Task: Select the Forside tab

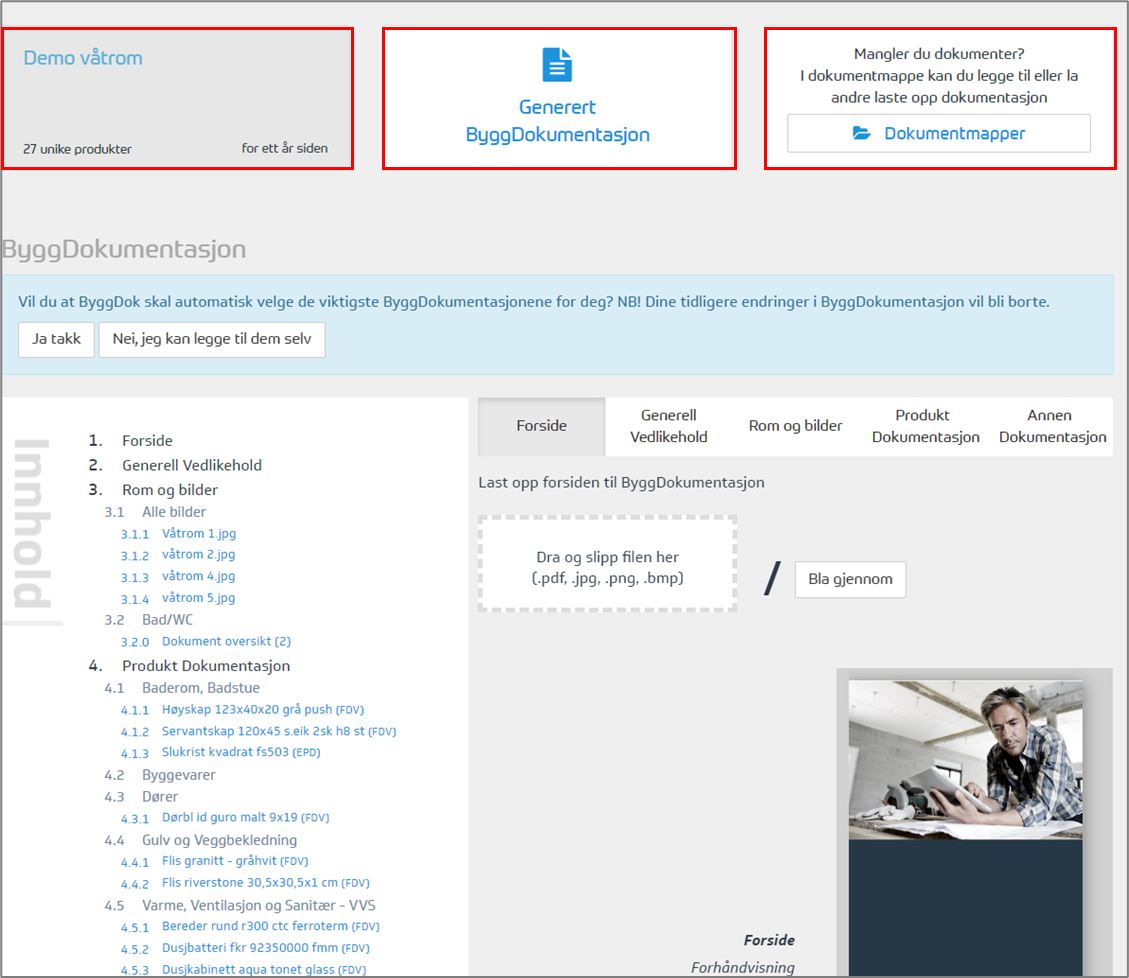Action: click(541, 426)
